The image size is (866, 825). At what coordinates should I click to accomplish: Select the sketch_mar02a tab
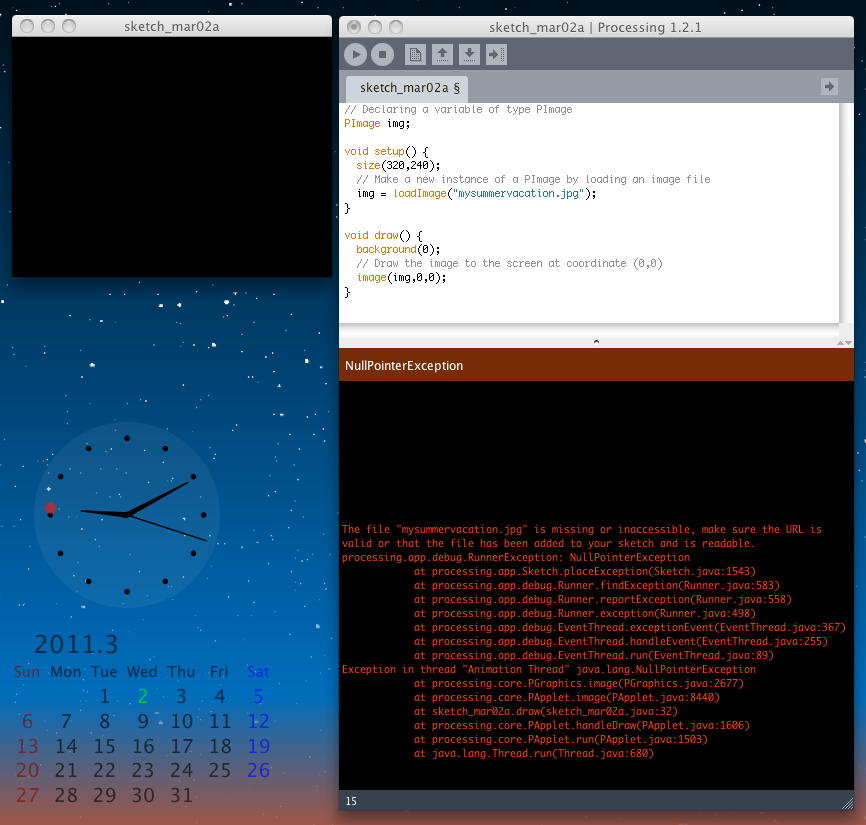click(x=407, y=88)
